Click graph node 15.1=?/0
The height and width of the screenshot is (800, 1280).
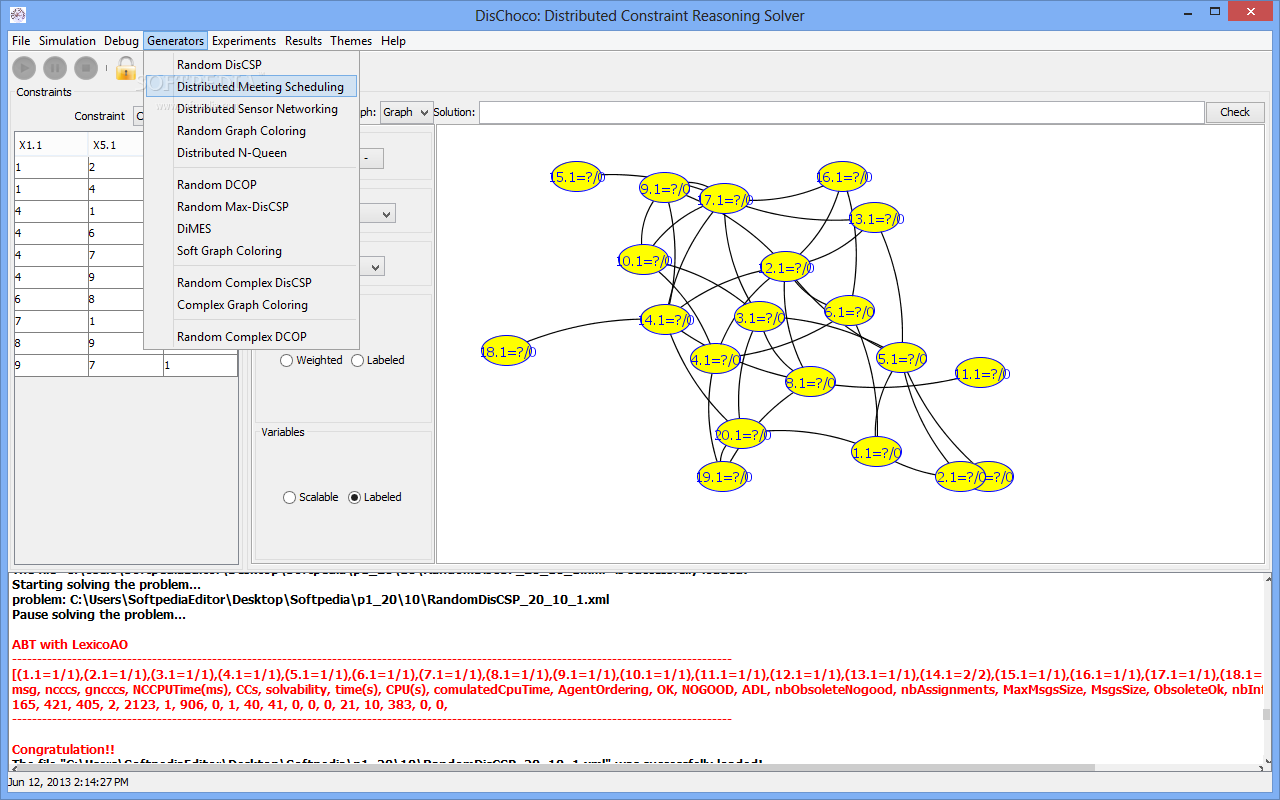tap(577, 177)
